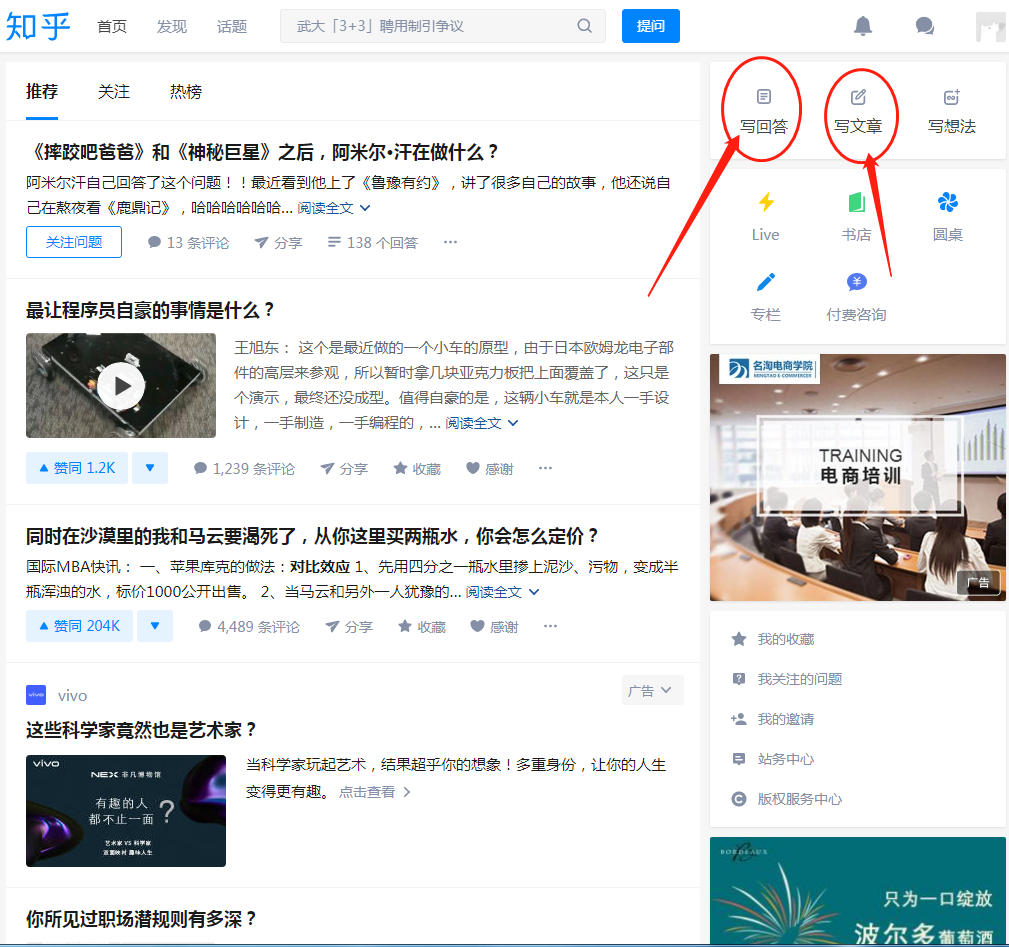This screenshot has height=947, width=1009.
Task: Open Zhihu Live from the creation panel
Action: click(765, 215)
